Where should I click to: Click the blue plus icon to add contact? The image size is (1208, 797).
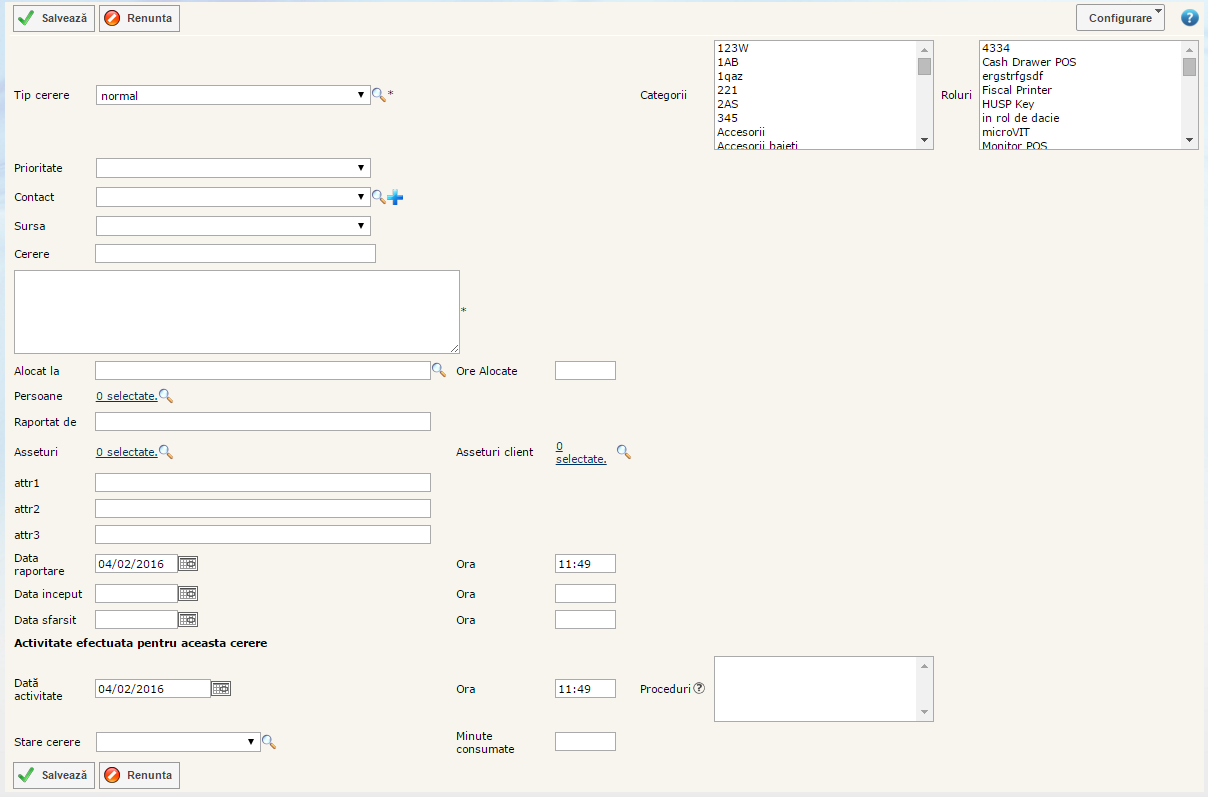pyautogui.click(x=395, y=198)
